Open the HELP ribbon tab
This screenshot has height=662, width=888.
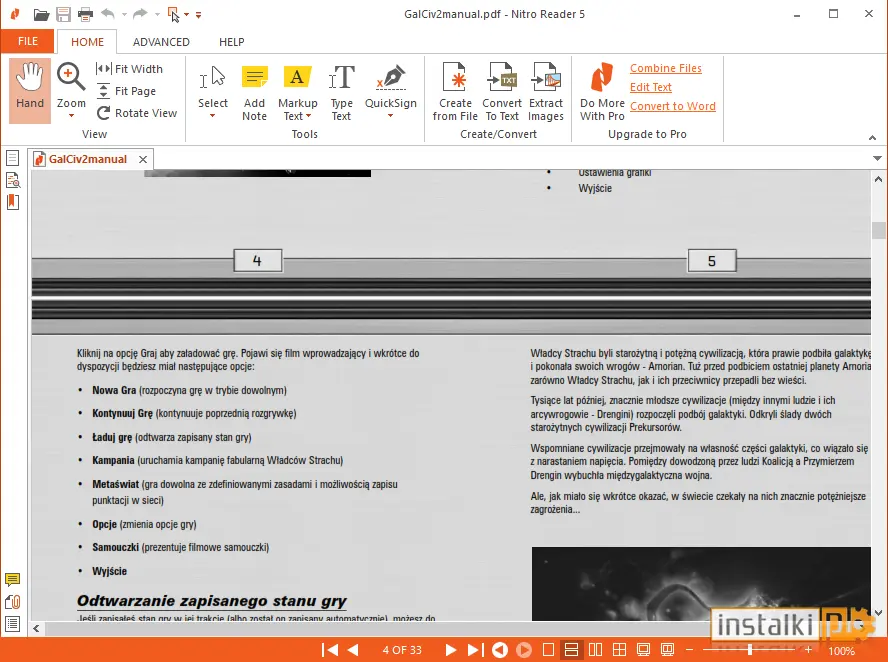click(232, 42)
